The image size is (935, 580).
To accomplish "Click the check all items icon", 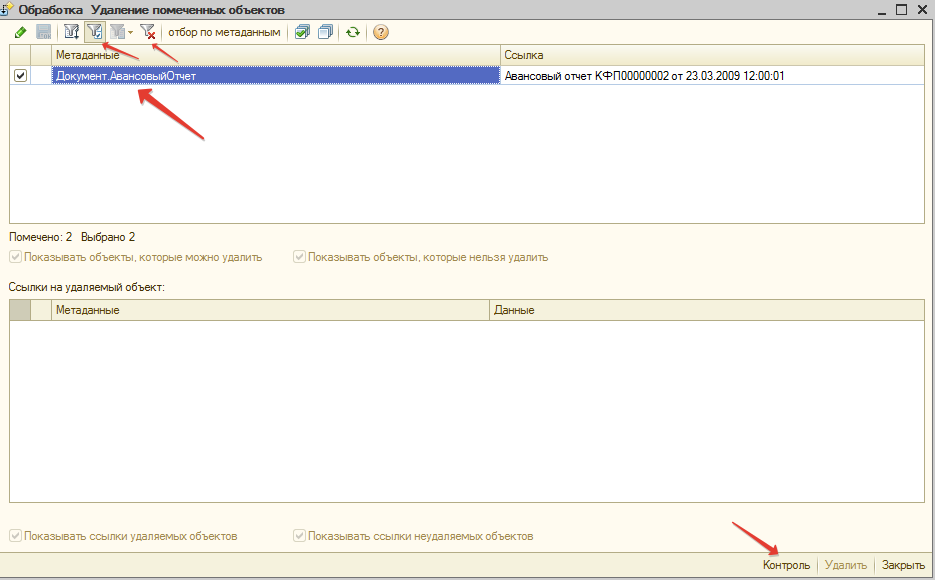I will tap(302, 32).
